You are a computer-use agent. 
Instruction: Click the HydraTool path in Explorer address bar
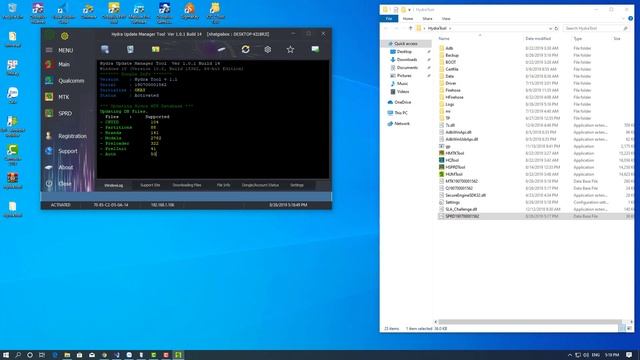(x=437, y=29)
